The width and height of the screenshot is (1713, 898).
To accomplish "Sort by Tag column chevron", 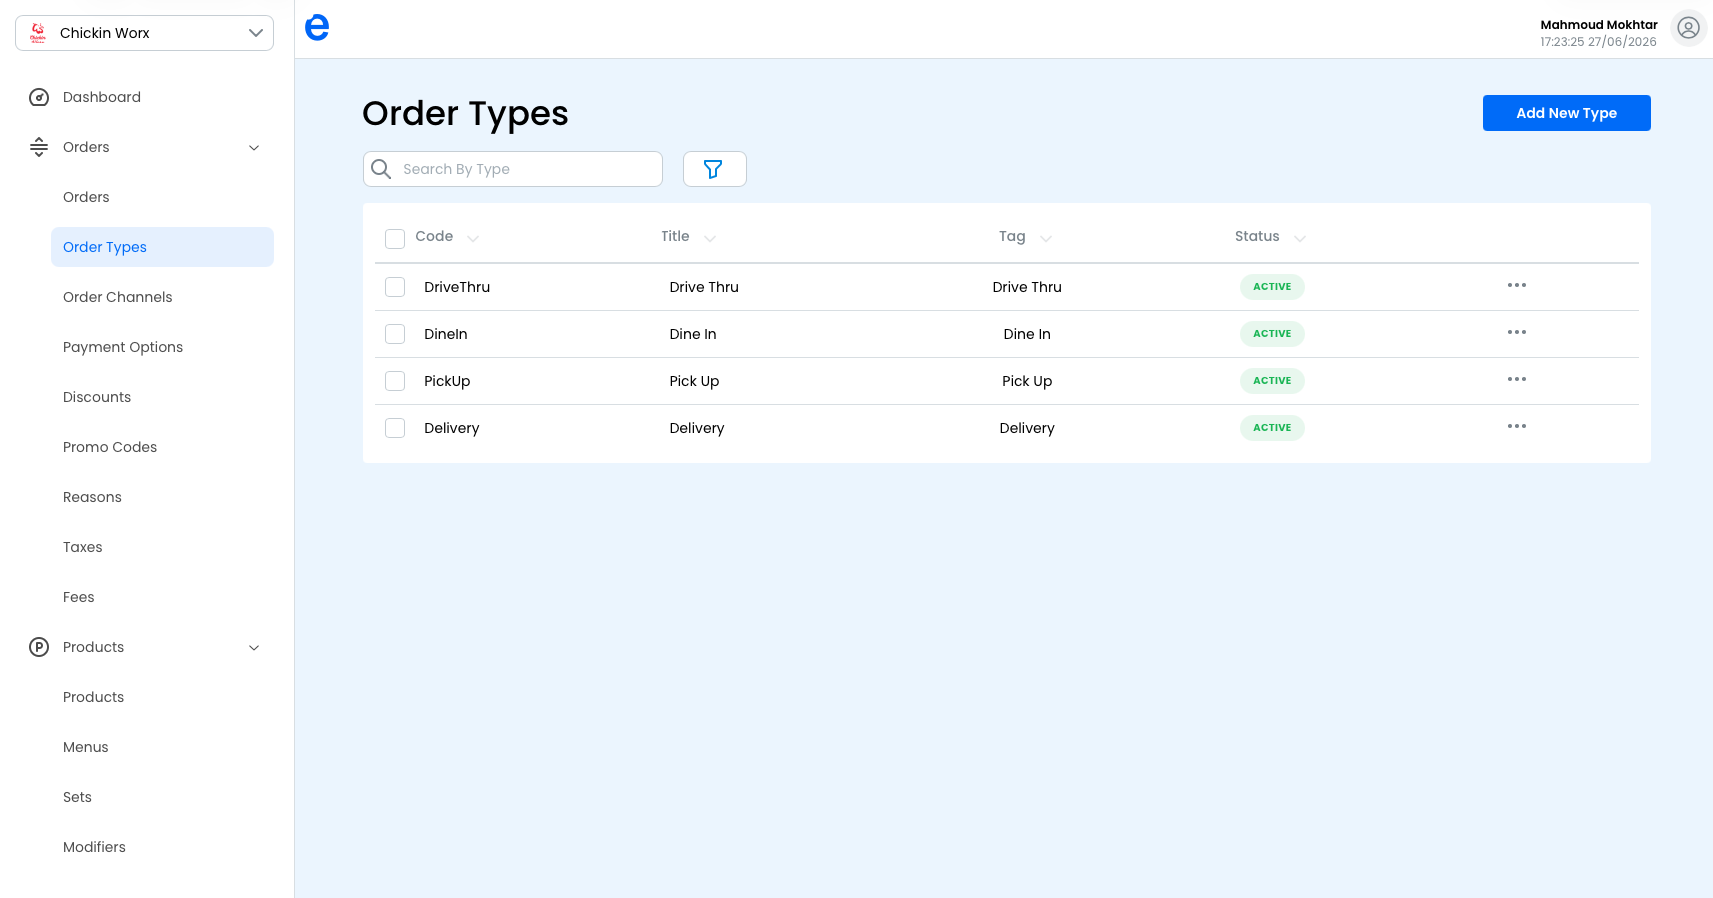I will click(x=1046, y=238).
